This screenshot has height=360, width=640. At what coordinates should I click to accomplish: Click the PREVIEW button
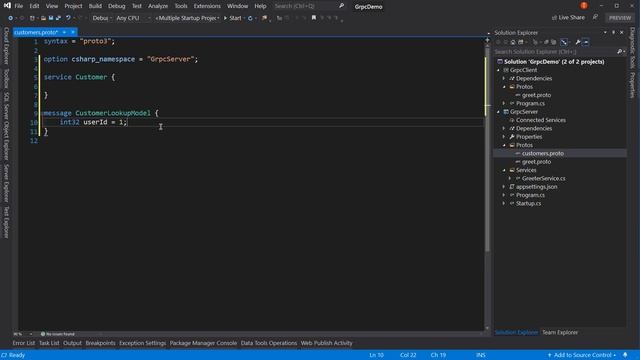pyautogui.click(x=620, y=18)
